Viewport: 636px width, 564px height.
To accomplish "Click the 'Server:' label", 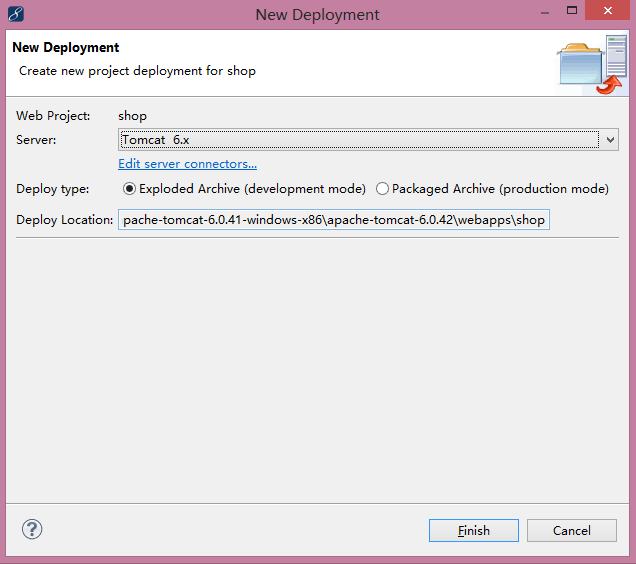I will tap(36, 140).
